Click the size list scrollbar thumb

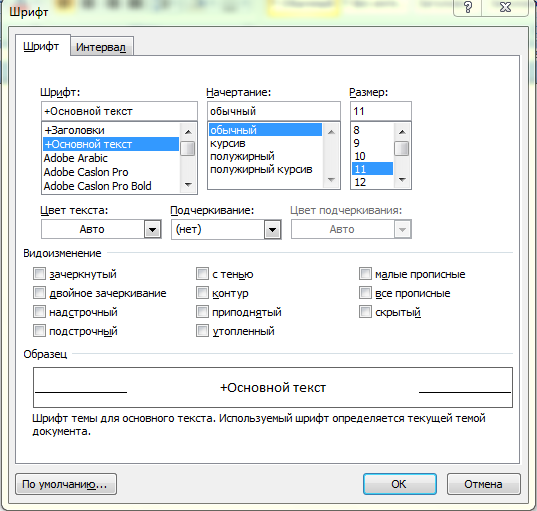pos(402,149)
